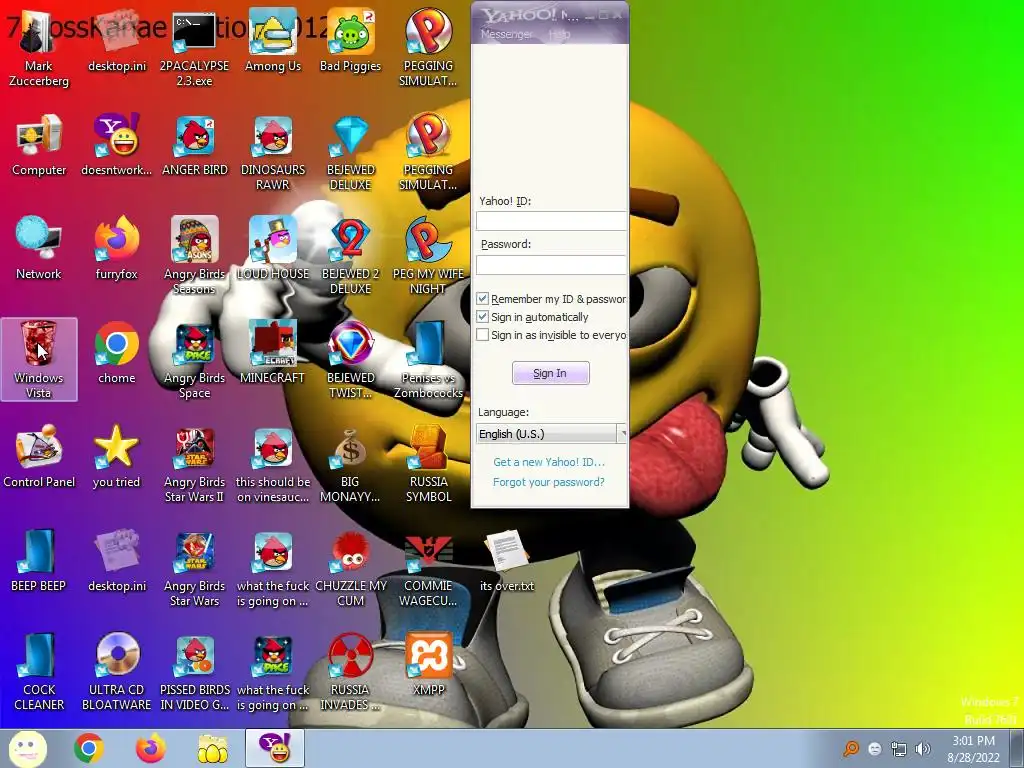Select the Network desktop icon
1024x768 pixels.
[x=39, y=249]
